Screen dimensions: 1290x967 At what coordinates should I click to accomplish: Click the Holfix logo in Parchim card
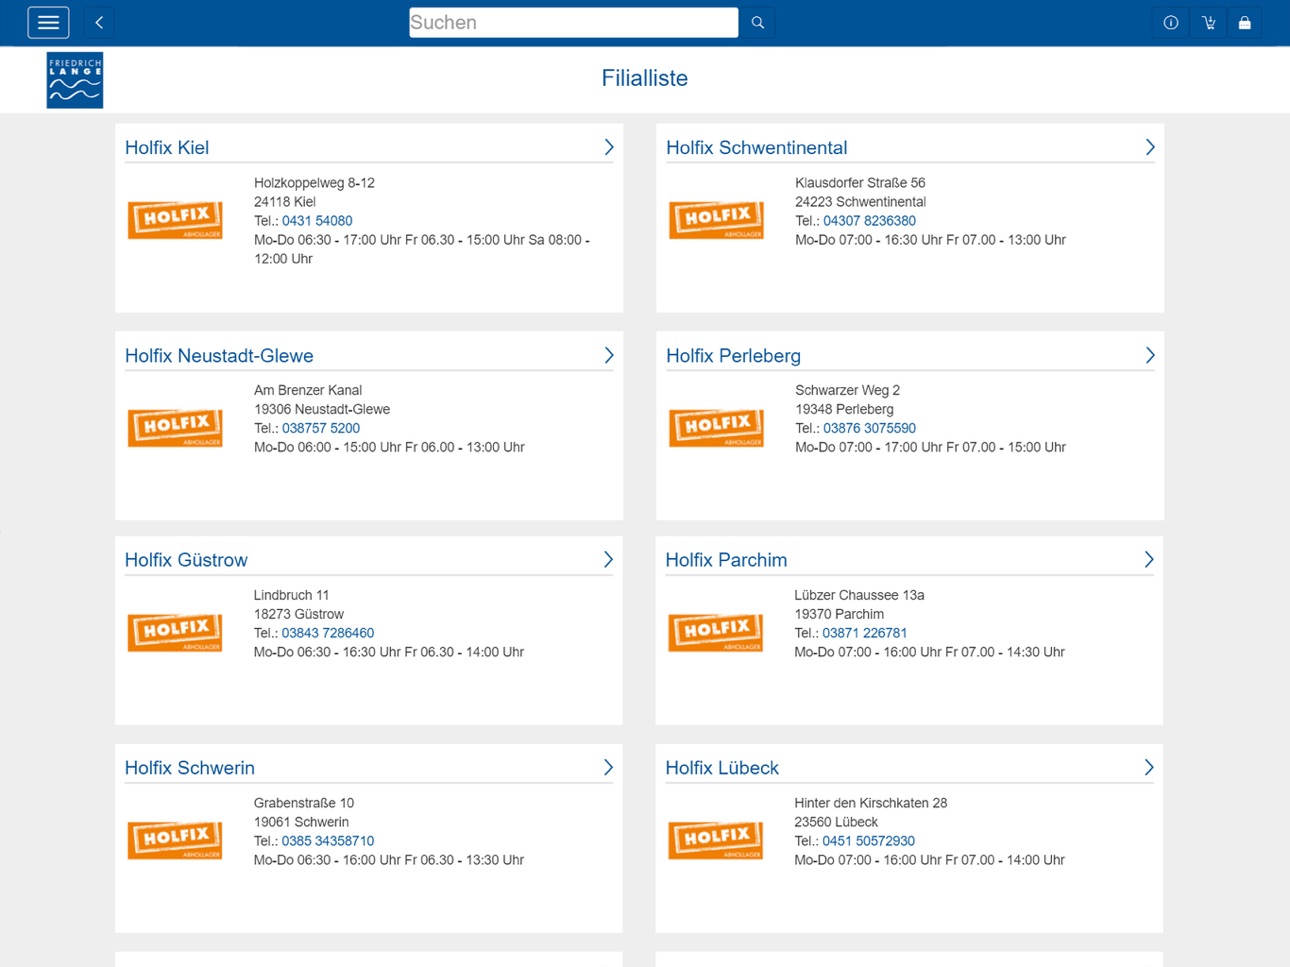pos(716,633)
